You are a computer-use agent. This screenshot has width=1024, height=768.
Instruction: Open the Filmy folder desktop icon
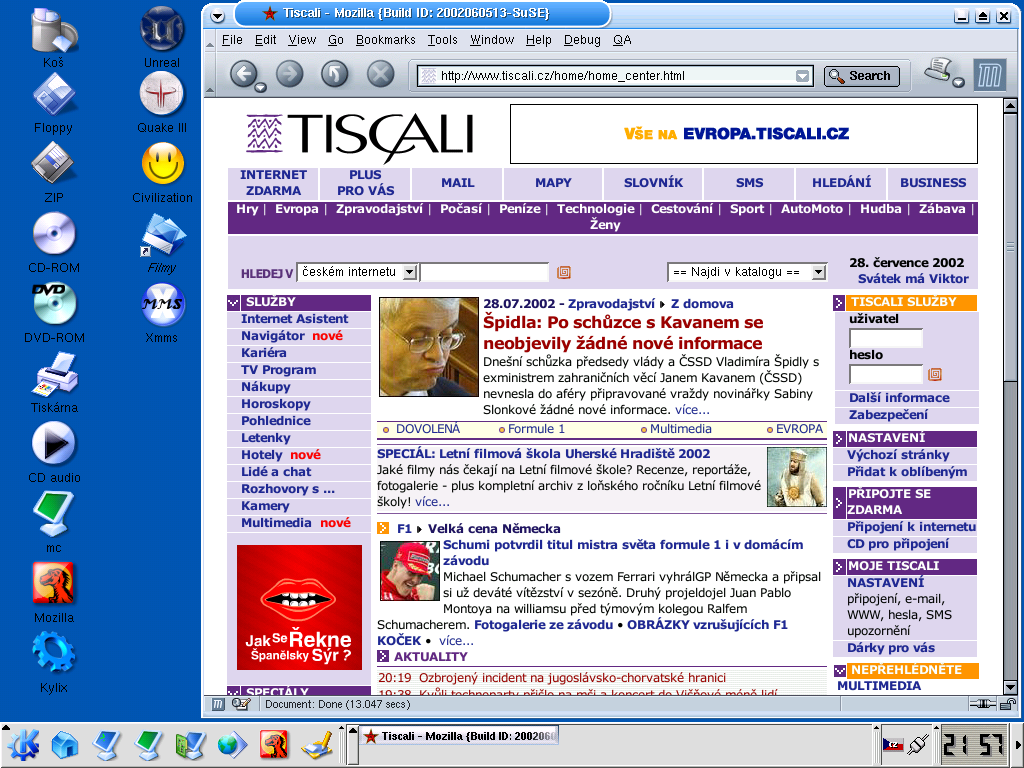[162, 234]
